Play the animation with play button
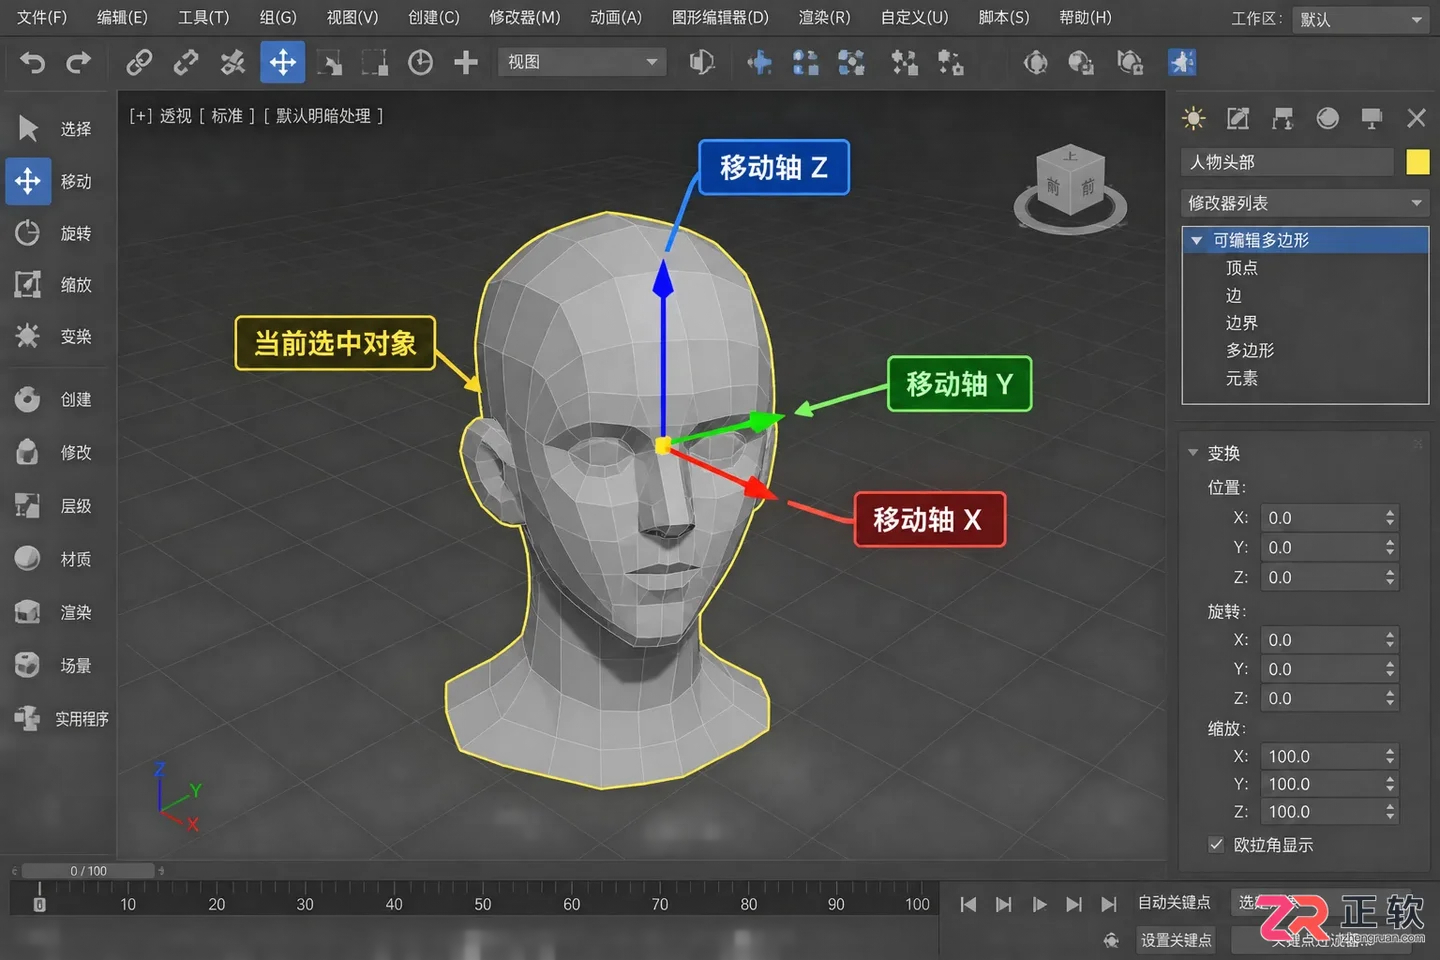 click(x=1039, y=904)
